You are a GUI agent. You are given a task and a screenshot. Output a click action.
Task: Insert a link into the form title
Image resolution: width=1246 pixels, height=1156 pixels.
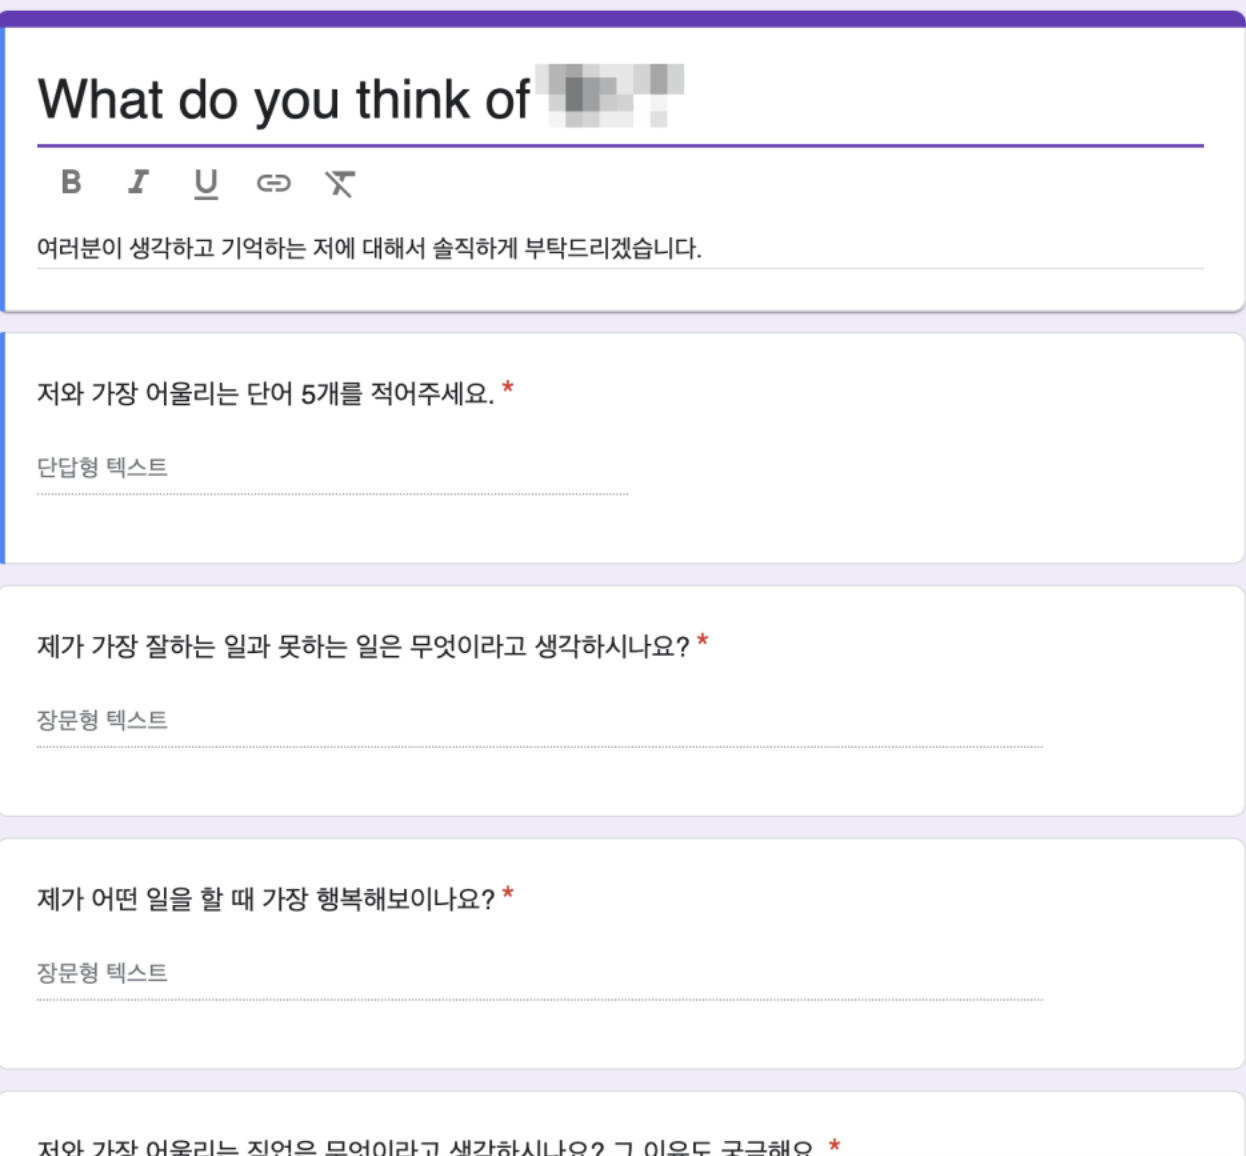[x=273, y=183]
